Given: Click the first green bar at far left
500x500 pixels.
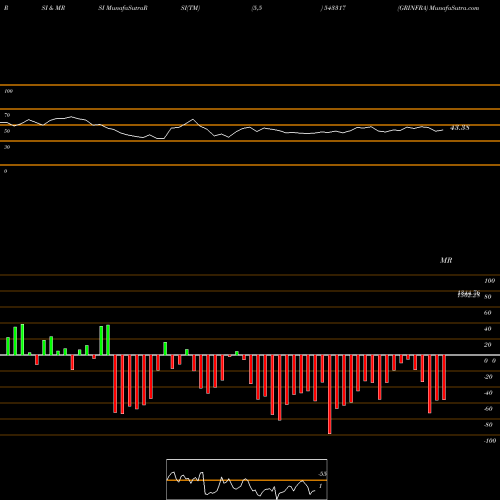Looking at the screenshot, I should pyautogui.click(x=8, y=346).
